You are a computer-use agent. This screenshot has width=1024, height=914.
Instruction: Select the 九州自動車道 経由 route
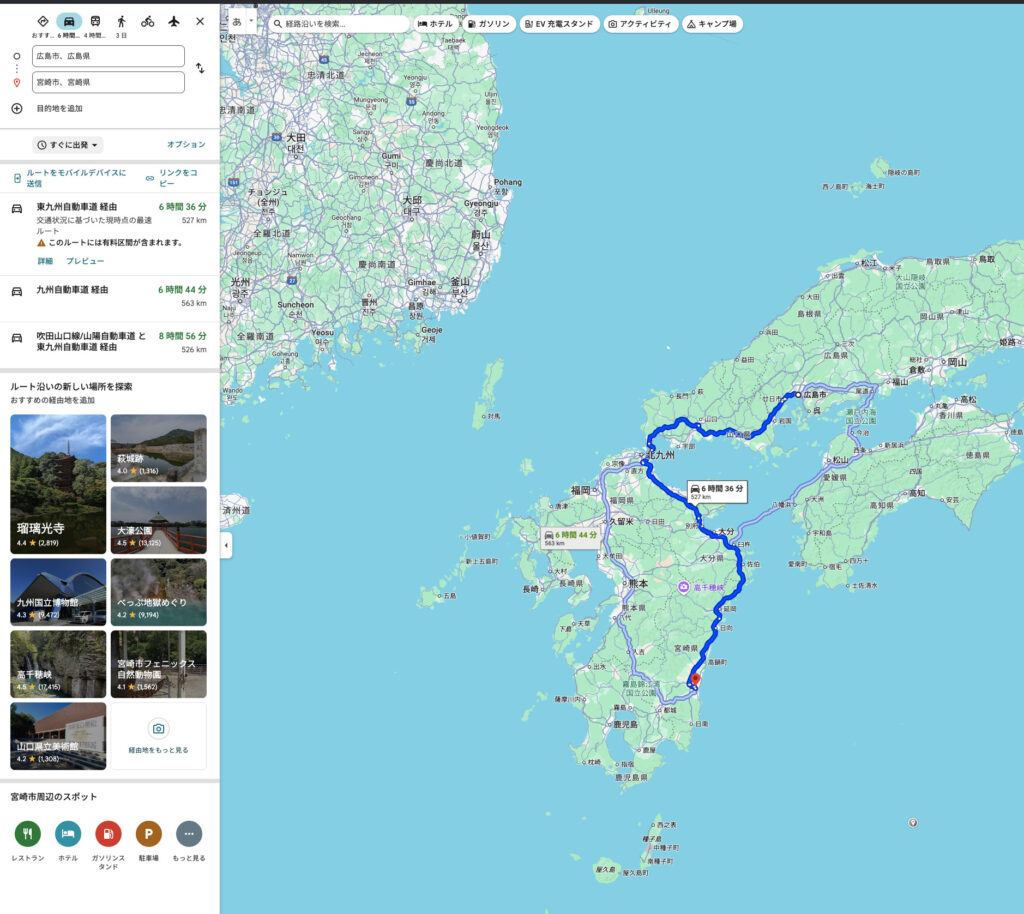click(110, 298)
